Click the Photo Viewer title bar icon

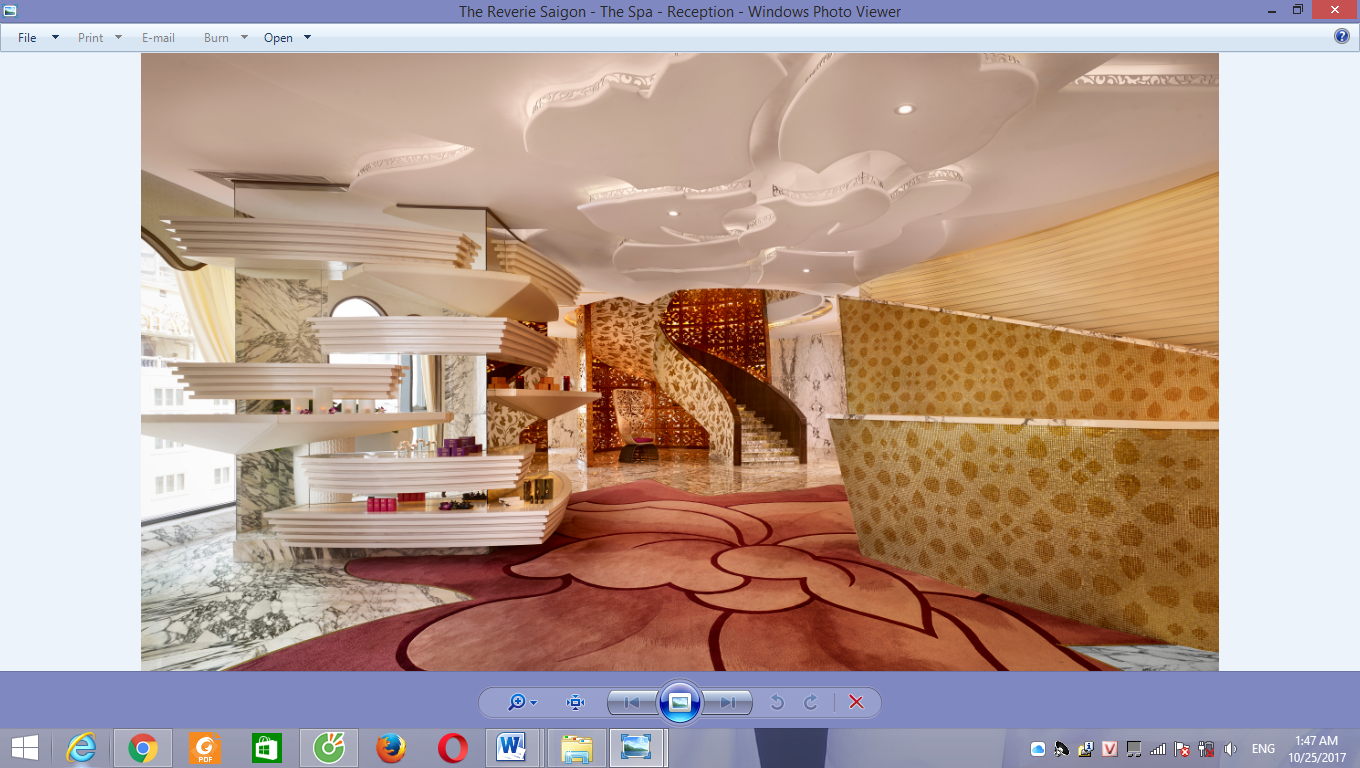[x=11, y=11]
